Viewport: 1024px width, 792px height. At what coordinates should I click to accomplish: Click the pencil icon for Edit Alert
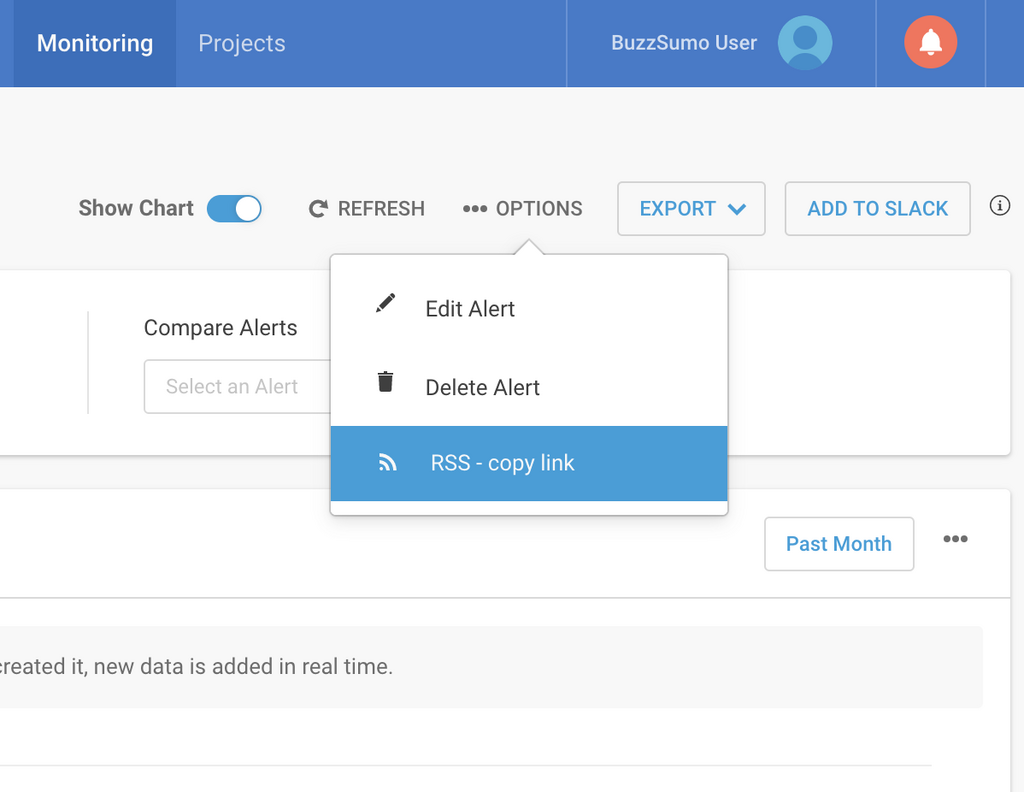coord(386,304)
